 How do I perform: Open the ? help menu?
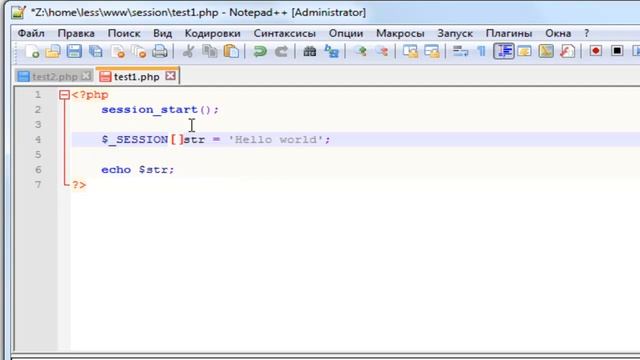coord(587,33)
